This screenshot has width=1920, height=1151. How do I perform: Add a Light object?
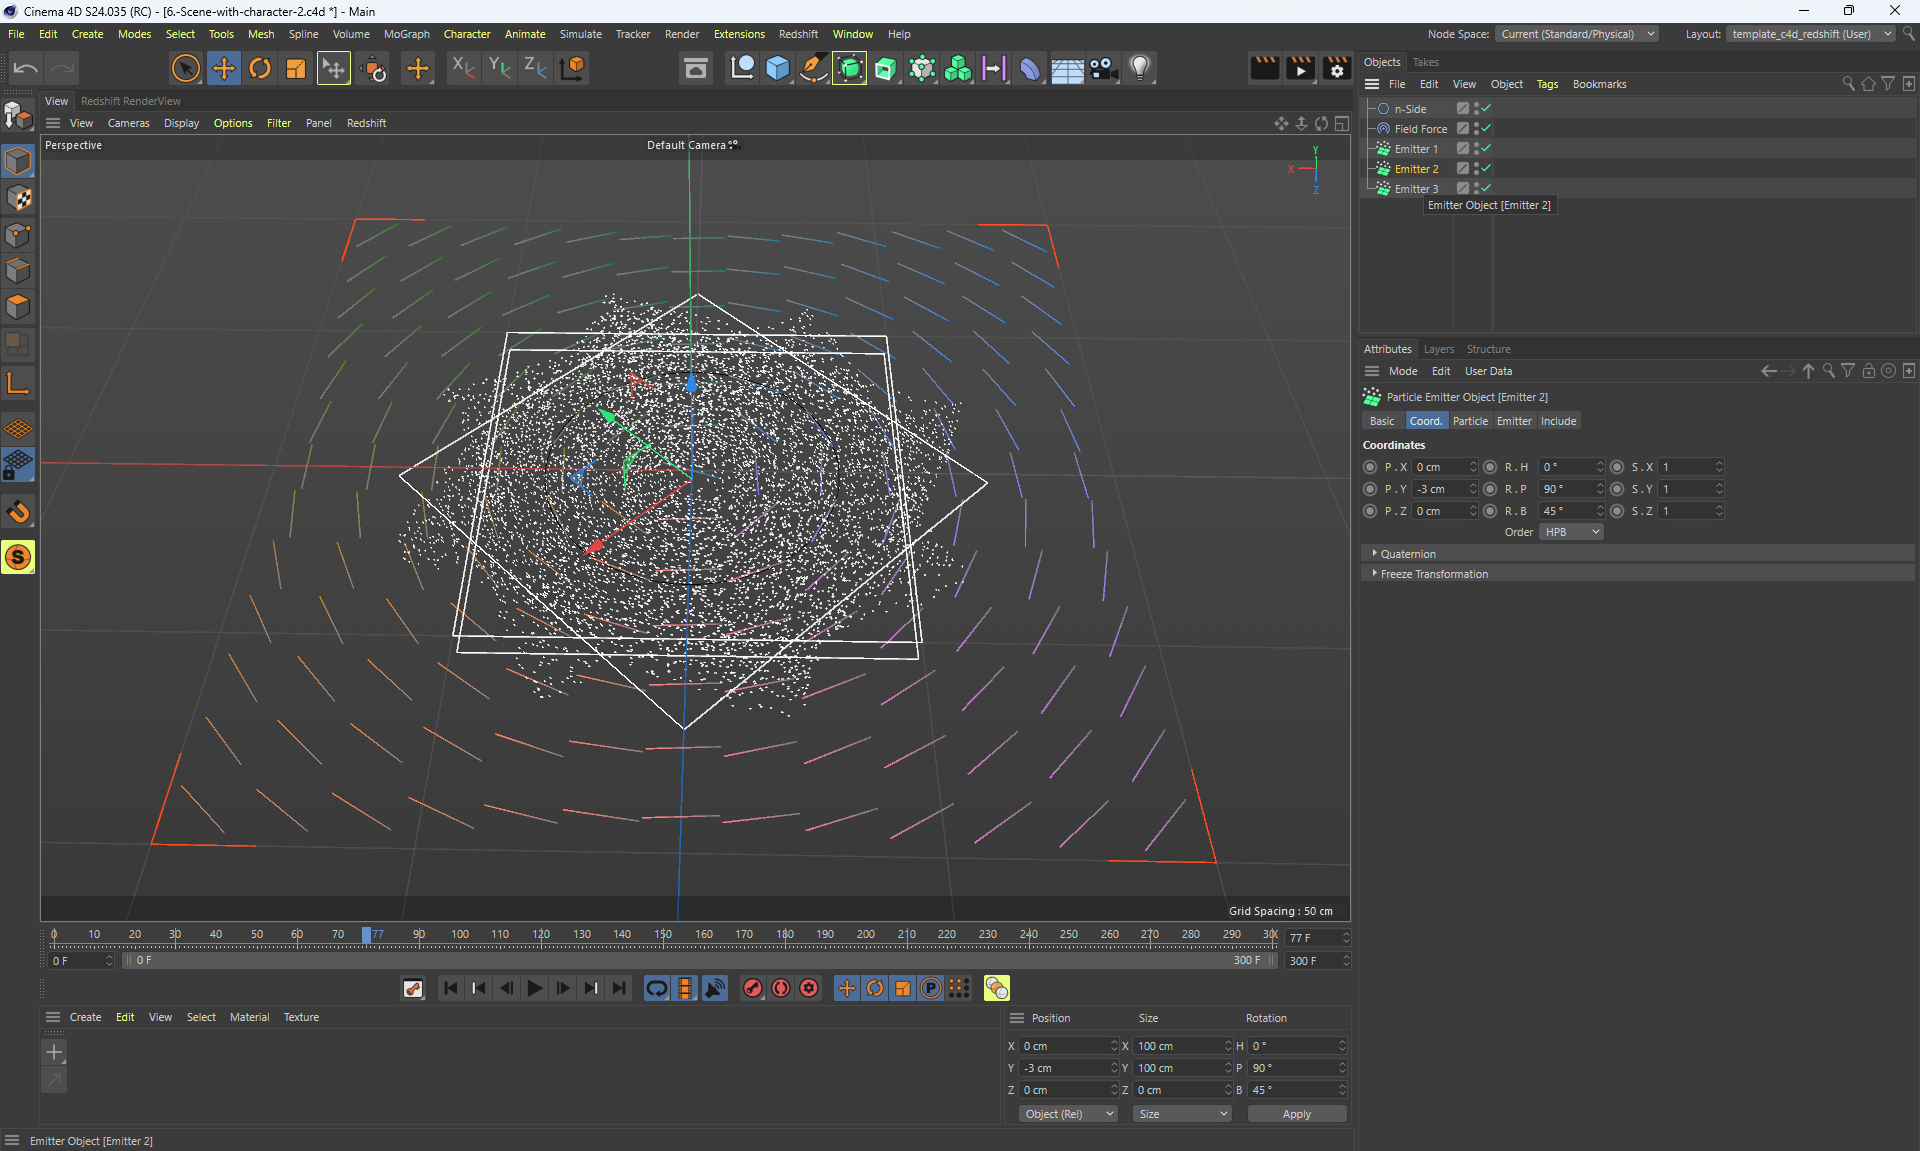1140,68
